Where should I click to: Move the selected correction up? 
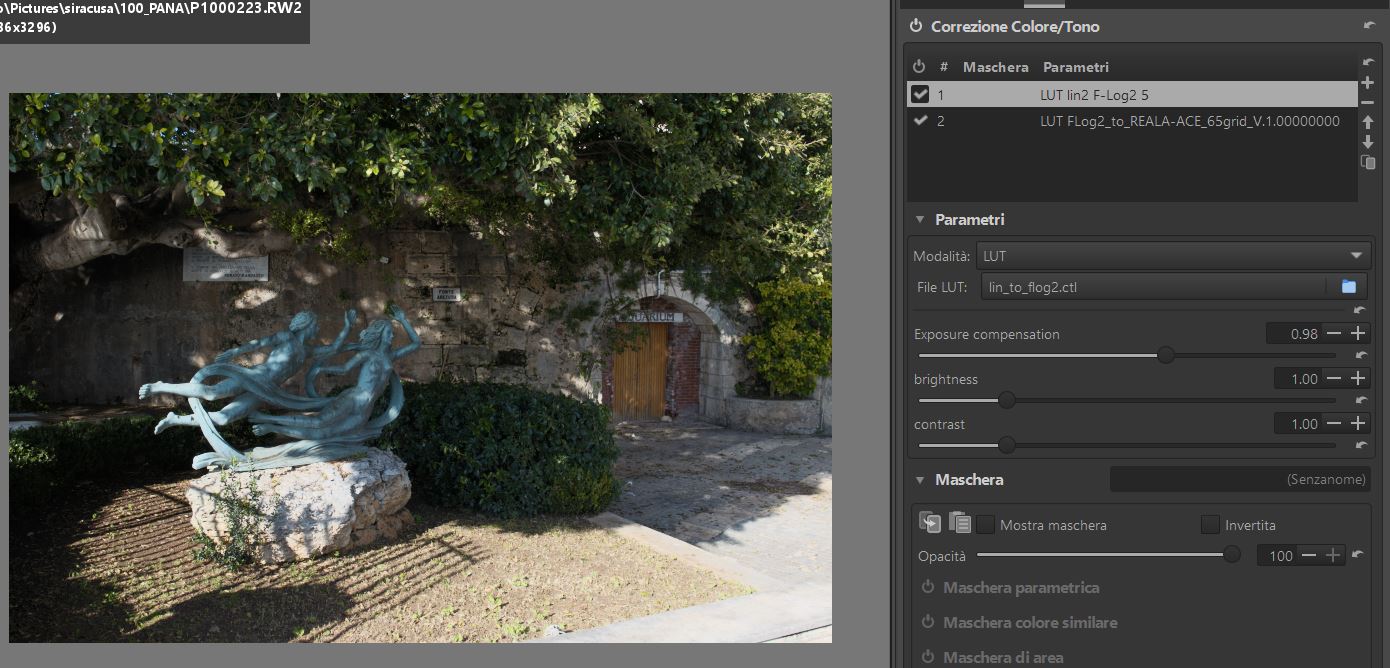point(1368,122)
